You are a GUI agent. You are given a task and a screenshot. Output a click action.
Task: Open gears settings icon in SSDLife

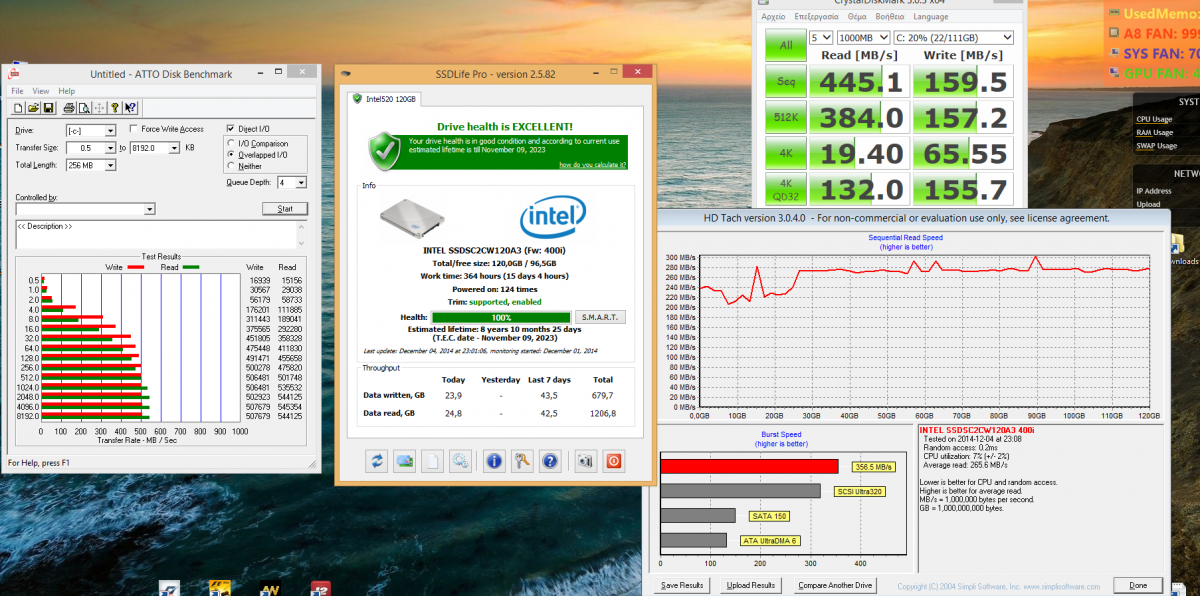click(460, 461)
